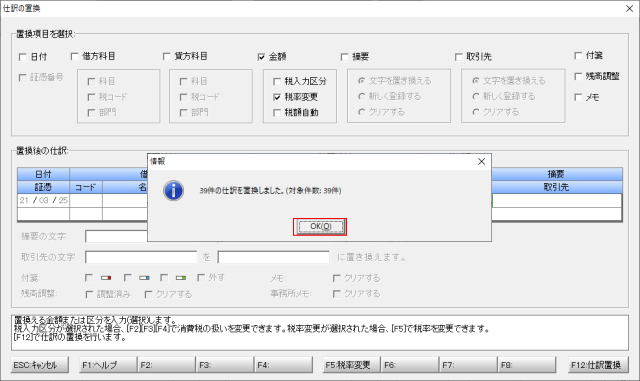Screen dimensions: 640x381
Task: Check 部門 under 貸方科目
Action: pyautogui.click(x=184, y=113)
